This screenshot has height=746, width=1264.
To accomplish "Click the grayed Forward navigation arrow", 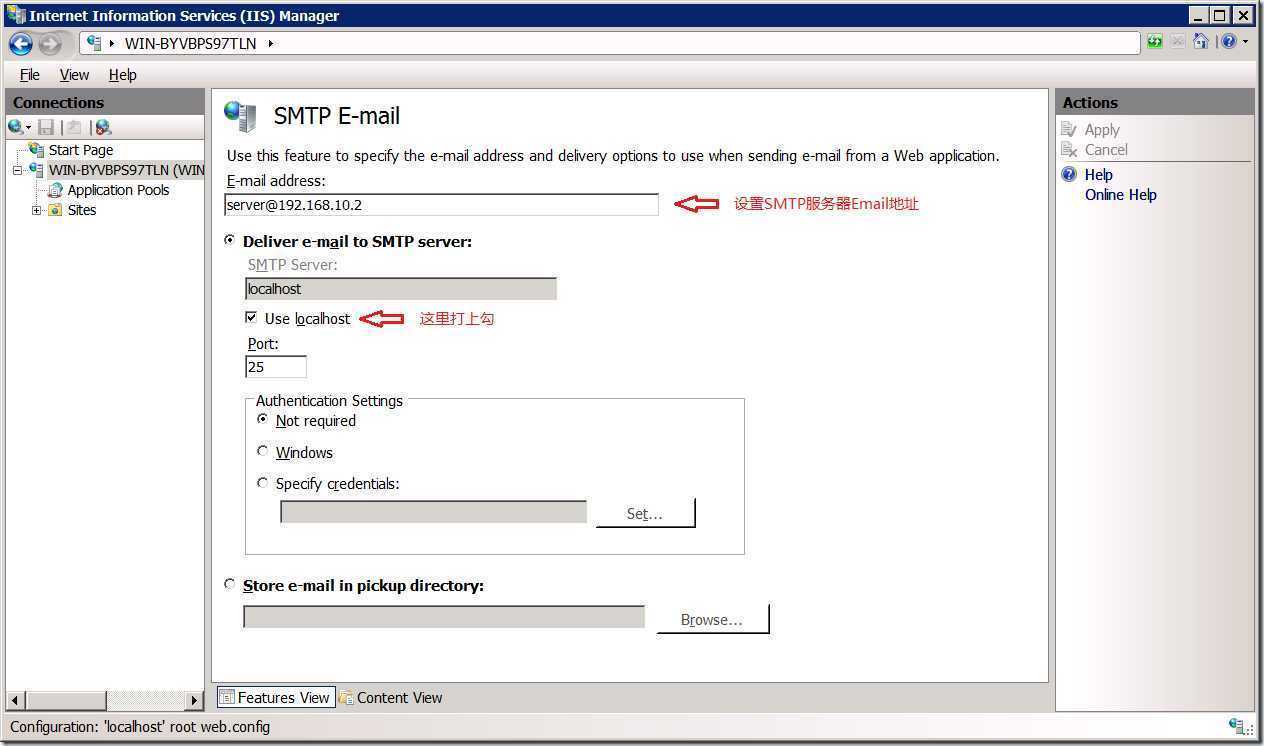I will coord(50,44).
